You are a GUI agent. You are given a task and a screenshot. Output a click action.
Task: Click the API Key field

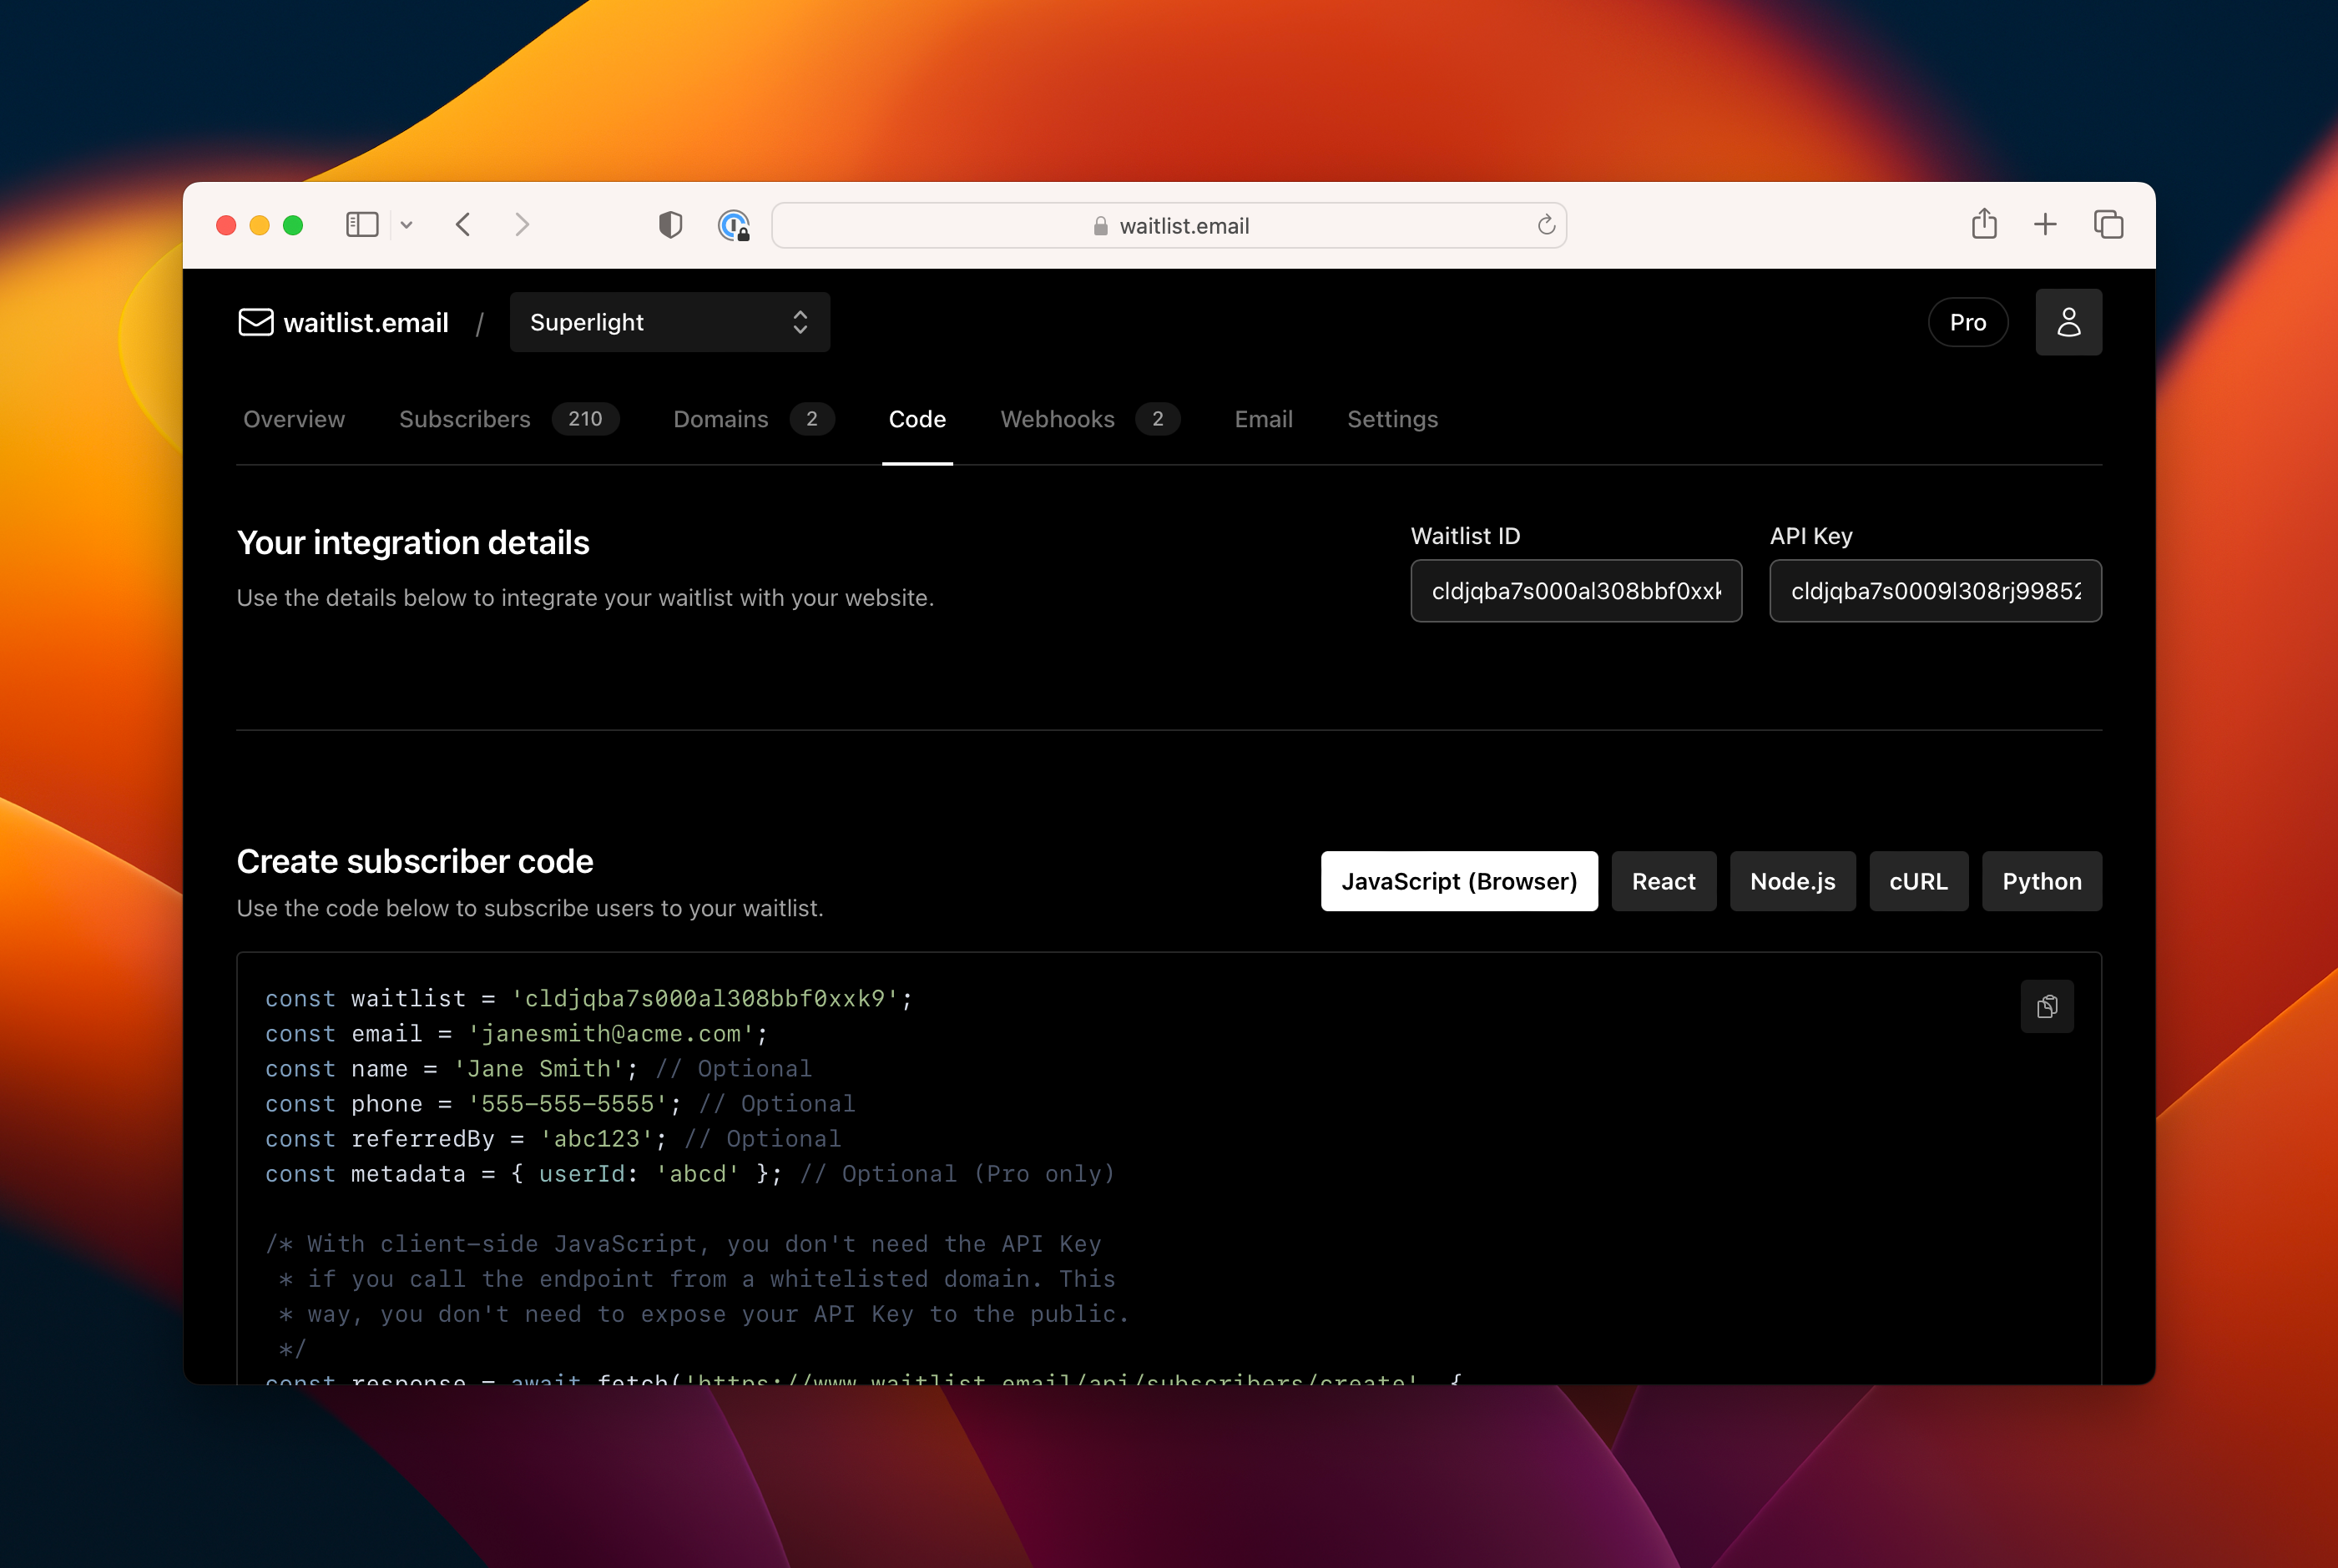tap(1936, 591)
